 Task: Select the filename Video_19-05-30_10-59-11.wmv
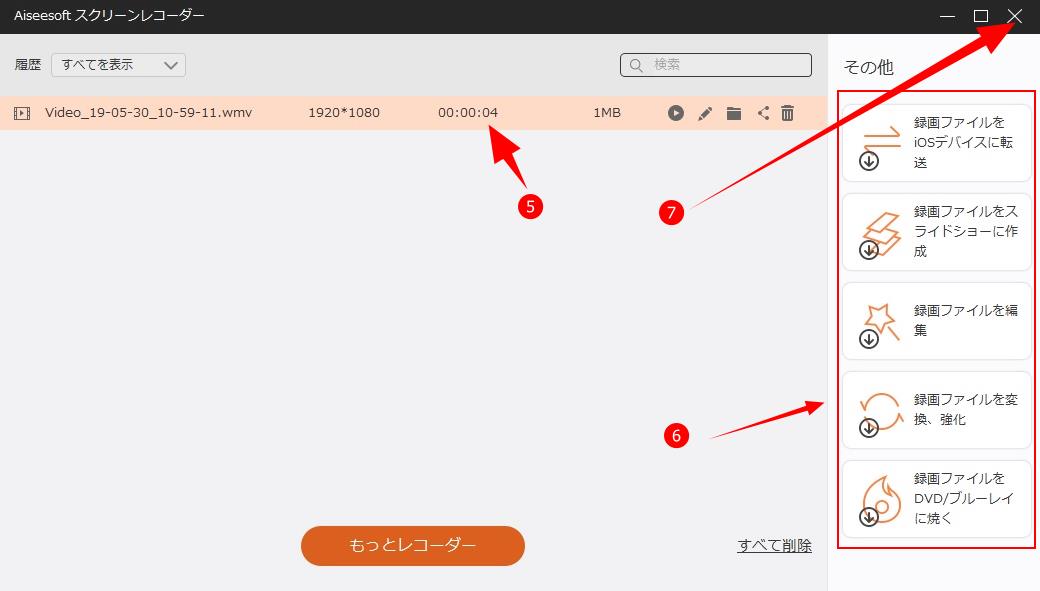click(x=149, y=113)
